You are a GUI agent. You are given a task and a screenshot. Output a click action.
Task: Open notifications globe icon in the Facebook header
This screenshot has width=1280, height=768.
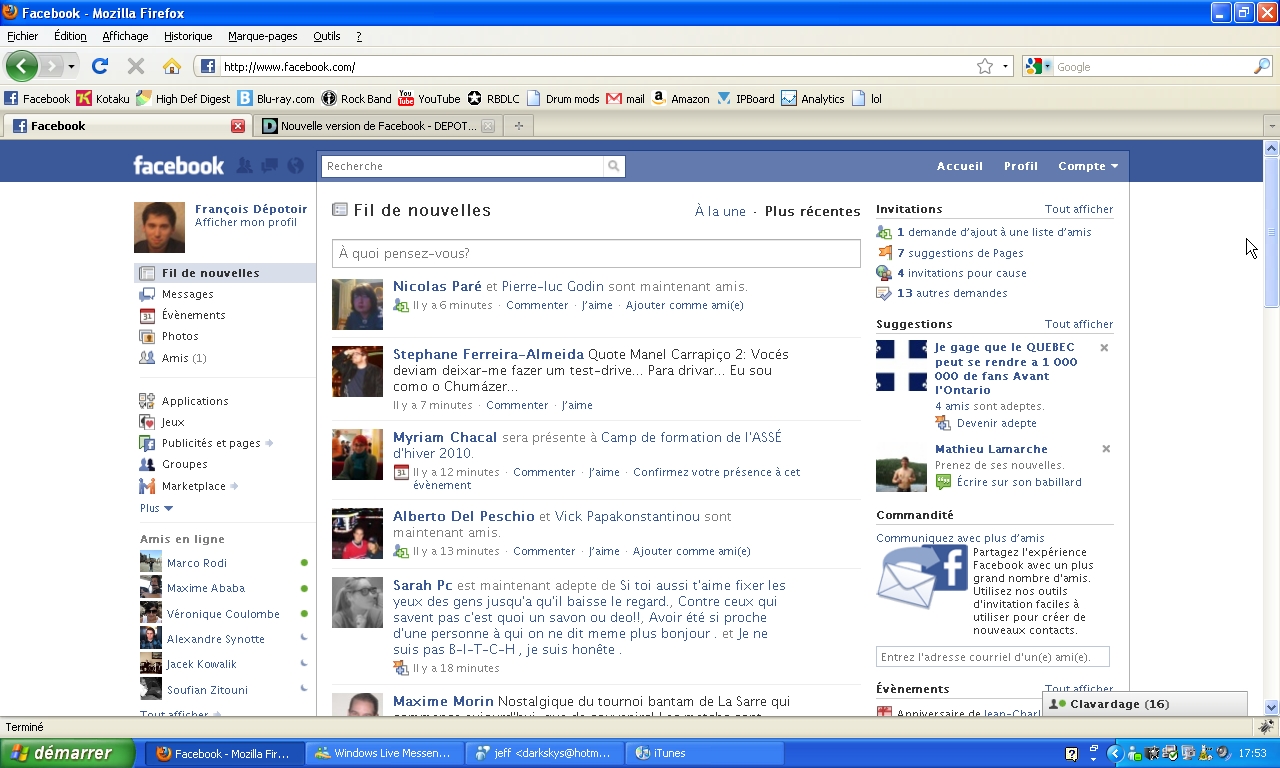pyautogui.click(x=295, y=166)
